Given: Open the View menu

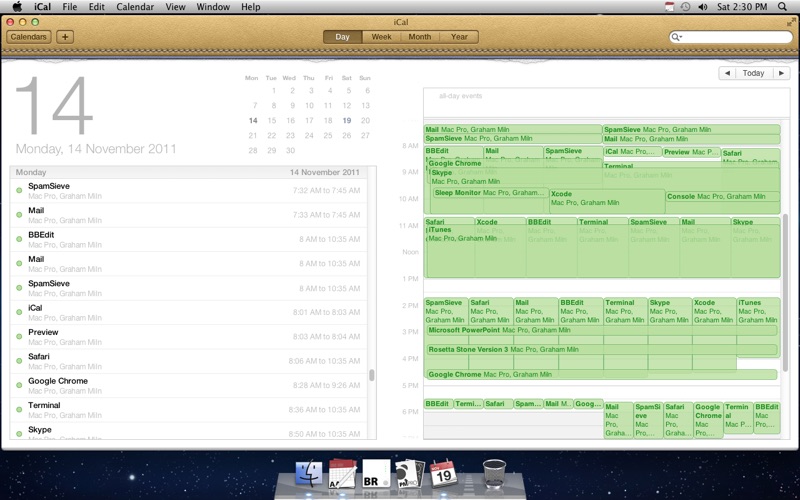Looking at the screenshot, I should (x=176, y=7).
